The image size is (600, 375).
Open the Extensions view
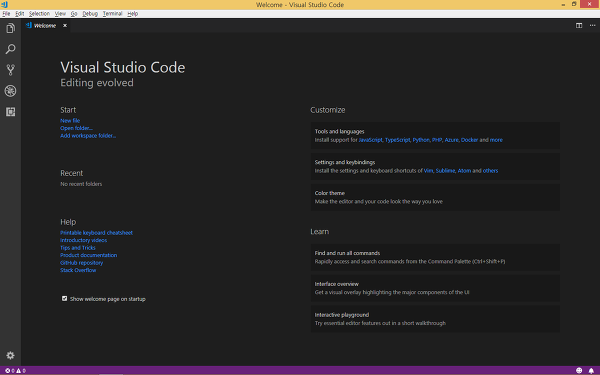(10, 112)
